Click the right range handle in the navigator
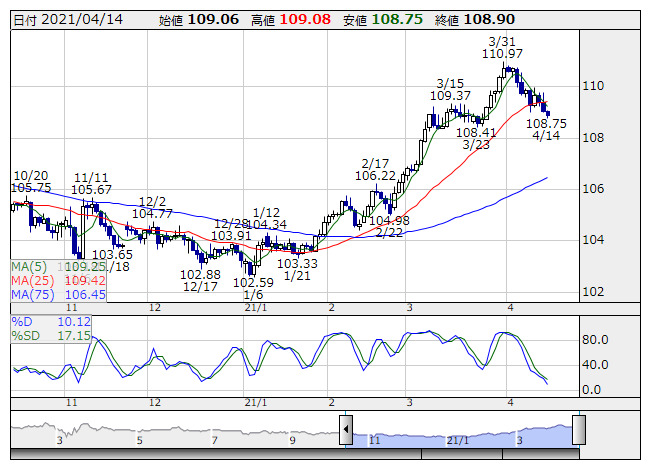The image size is (653, 470). pos(578,431)
